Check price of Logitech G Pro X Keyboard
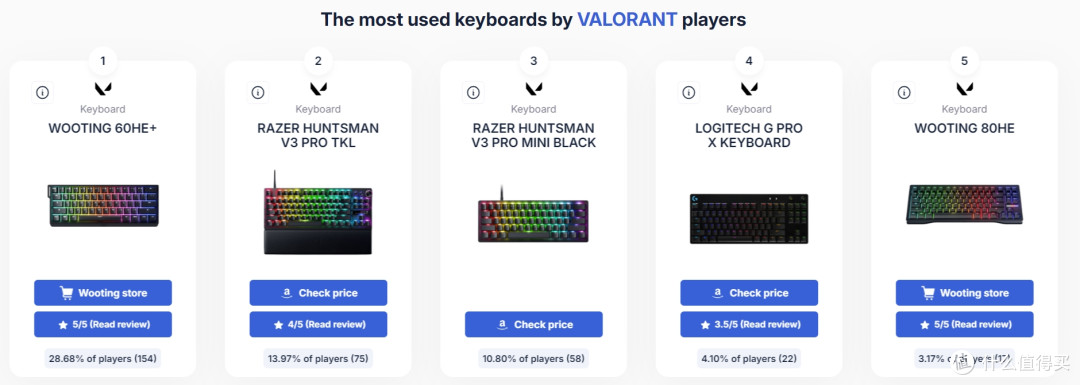Image resolution: width=1080 pixels, height=385 pixels. click(x=749, y=293)
